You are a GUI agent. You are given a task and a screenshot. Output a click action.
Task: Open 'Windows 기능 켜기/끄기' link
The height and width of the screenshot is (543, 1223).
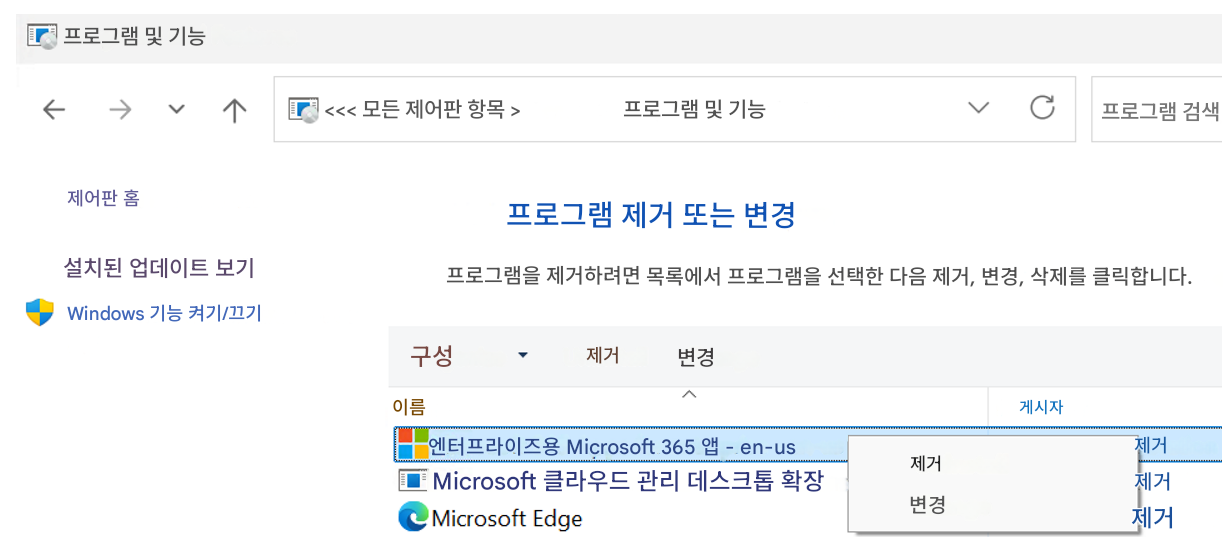(164, 313)
